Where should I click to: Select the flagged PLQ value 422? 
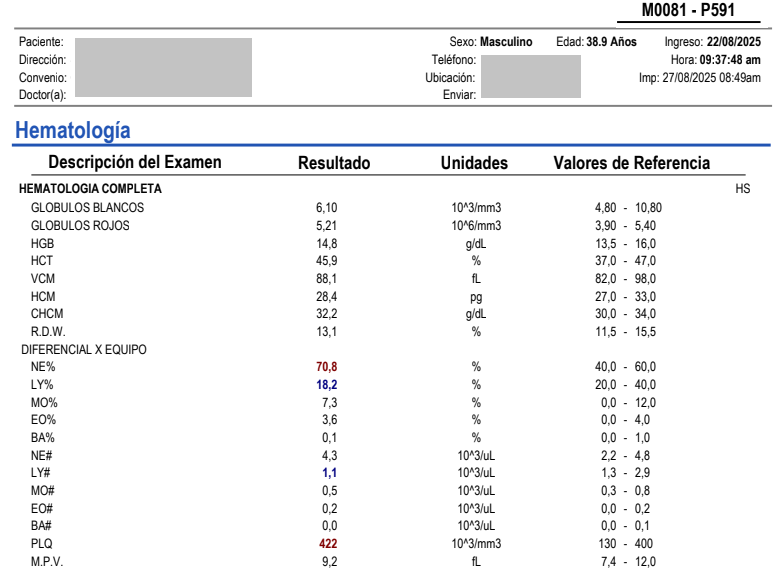(327, 545)
